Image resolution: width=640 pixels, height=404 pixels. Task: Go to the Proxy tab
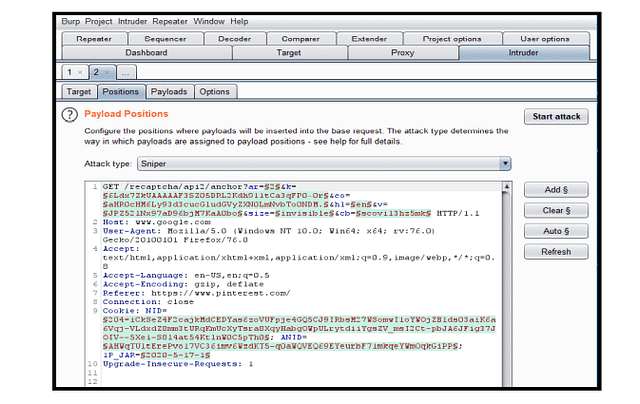coord(403,53)
